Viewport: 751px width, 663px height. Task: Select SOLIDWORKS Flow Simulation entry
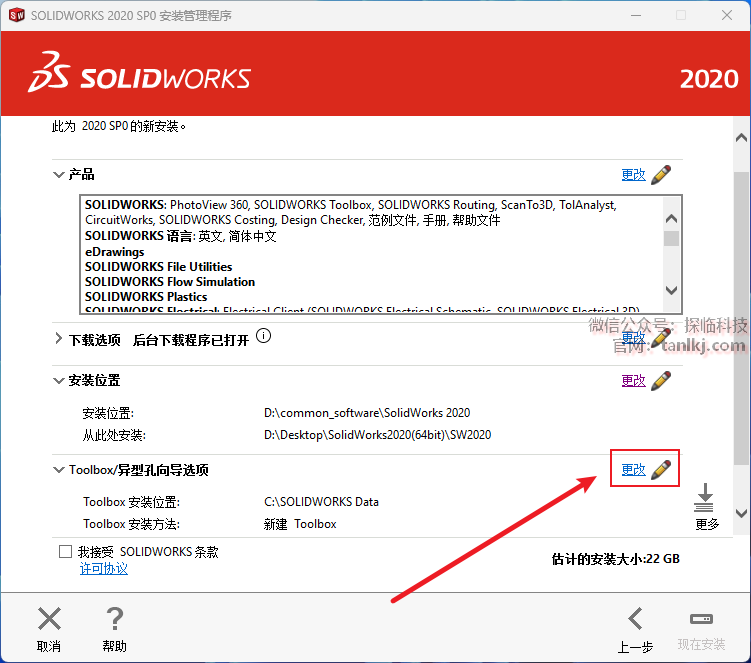(170, 282)
